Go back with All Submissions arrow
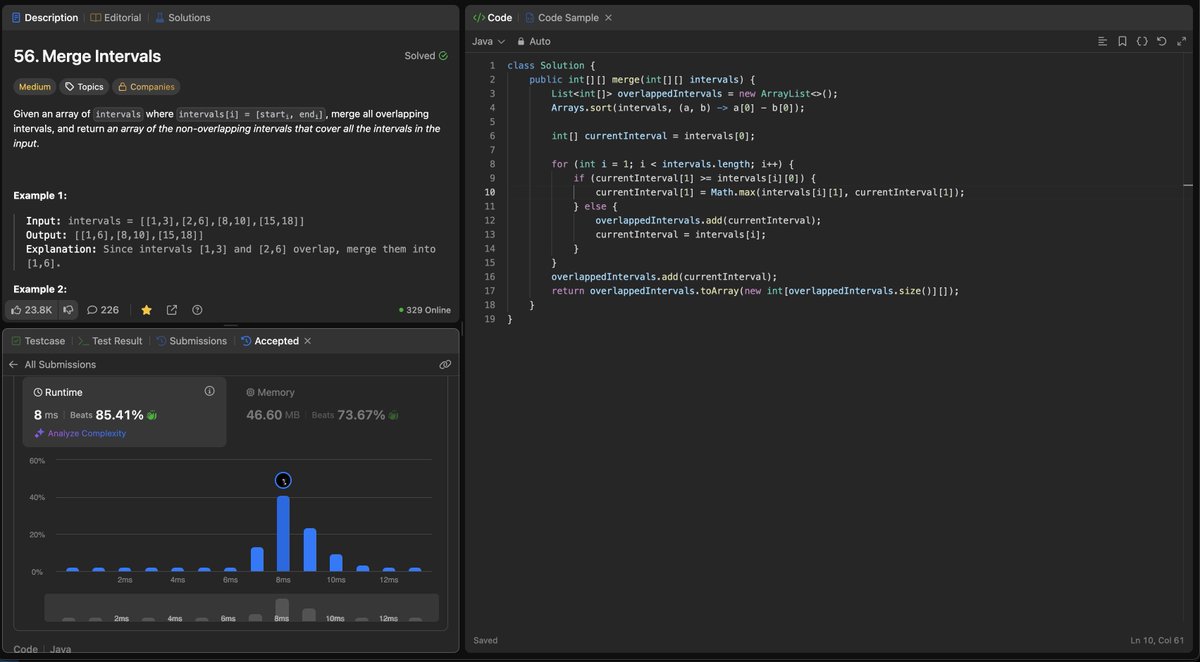This screenshot has height=662, width=1200. pyautogui.click(x=13, y=365)
